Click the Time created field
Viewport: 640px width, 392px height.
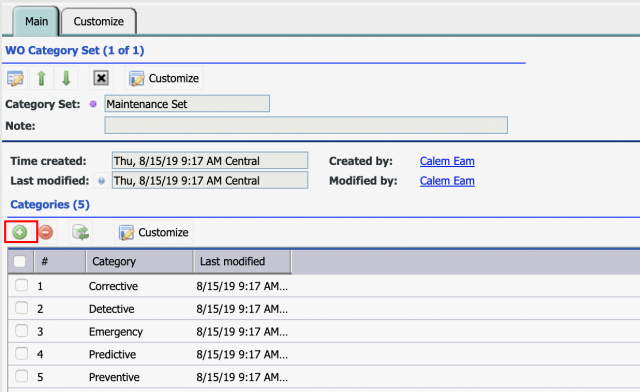(x=210, y=160)
